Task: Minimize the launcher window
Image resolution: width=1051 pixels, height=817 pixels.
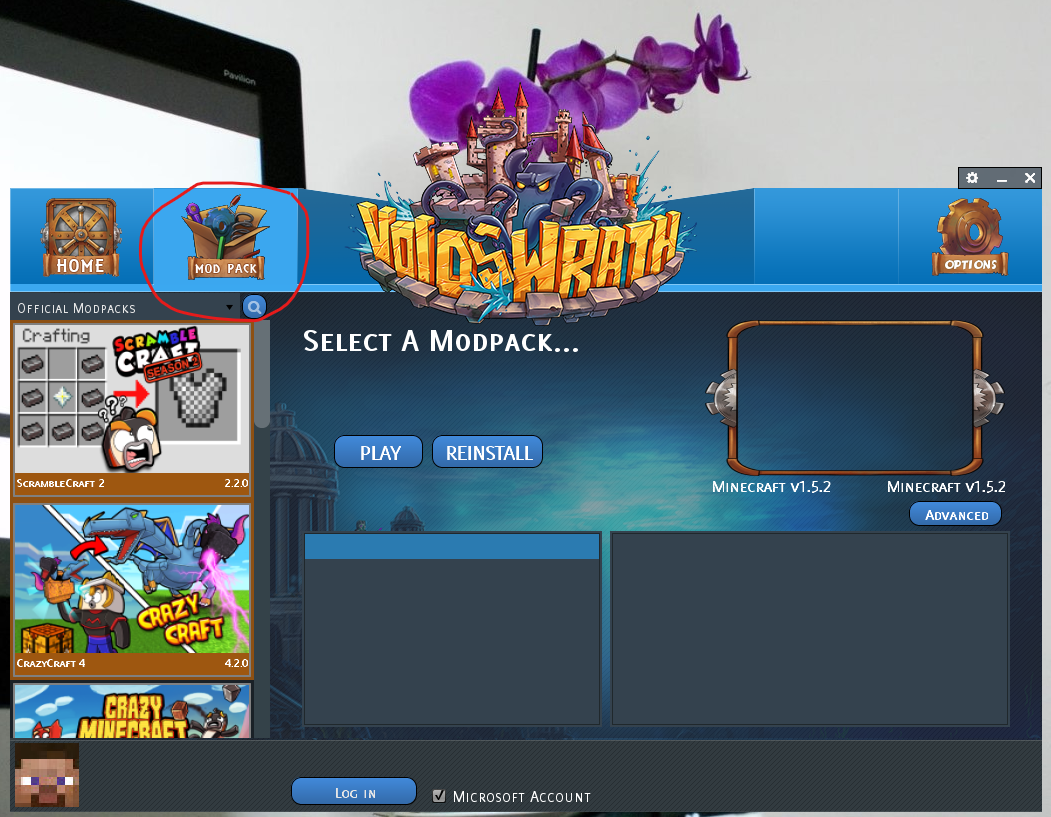Action: [1001, 178]
